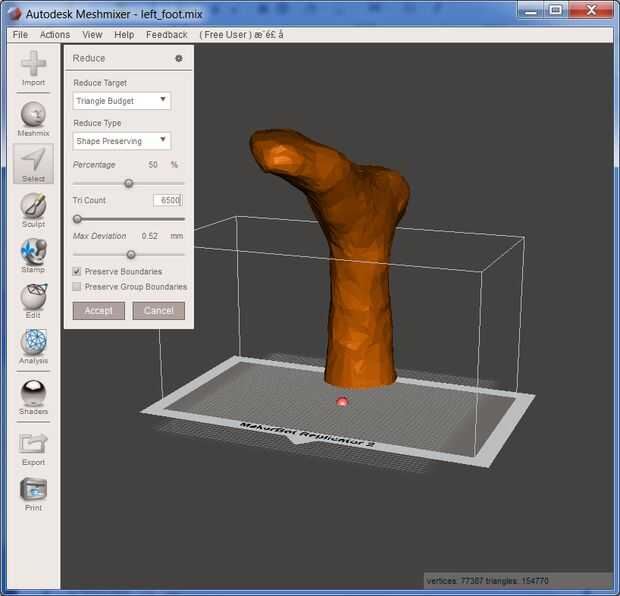Activate the Select tool
This screenshot has width=620, height=596.
pyautogui.click(x=33, y=162)
